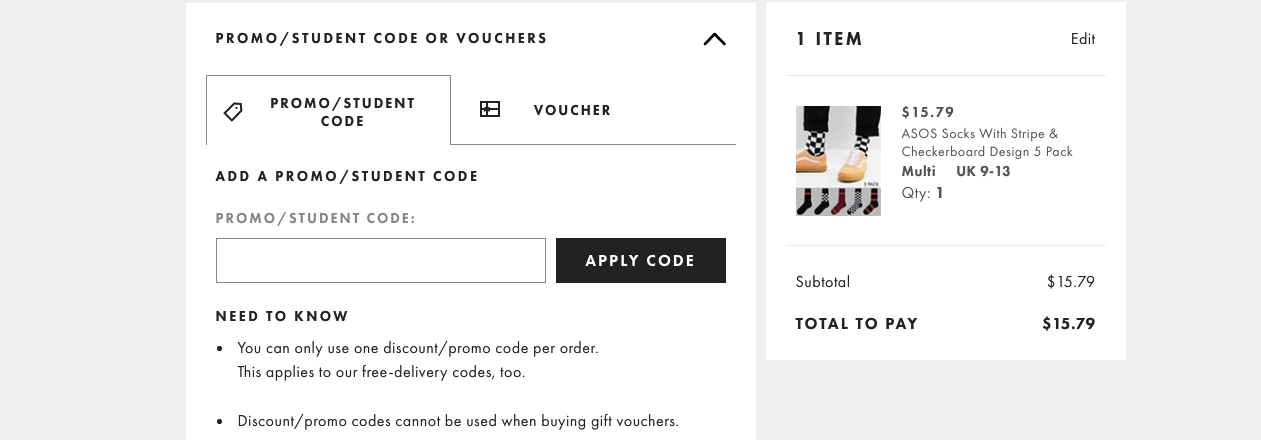Click the 1 Item heading

pos(829,40)
